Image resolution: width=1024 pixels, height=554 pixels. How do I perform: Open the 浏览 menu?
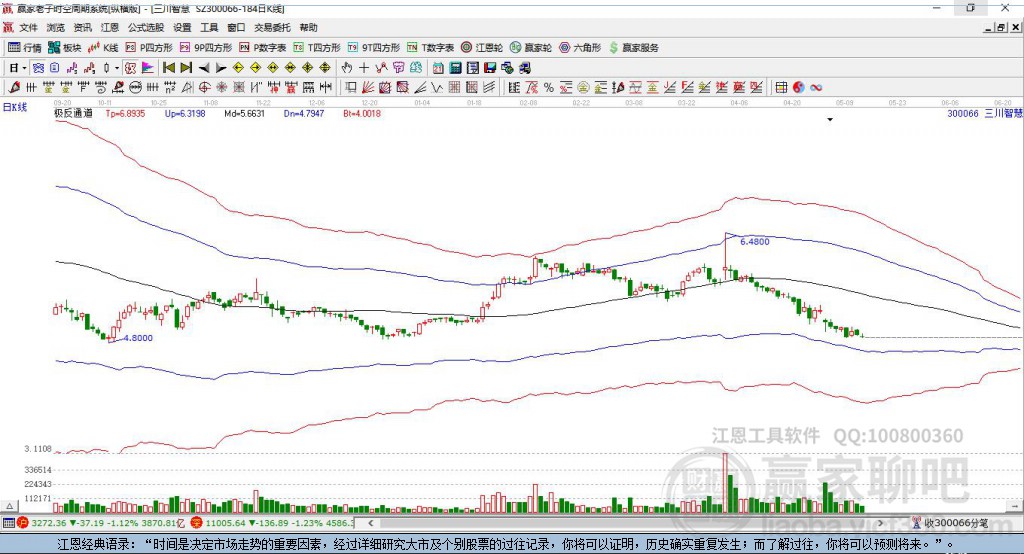(56, 27)
